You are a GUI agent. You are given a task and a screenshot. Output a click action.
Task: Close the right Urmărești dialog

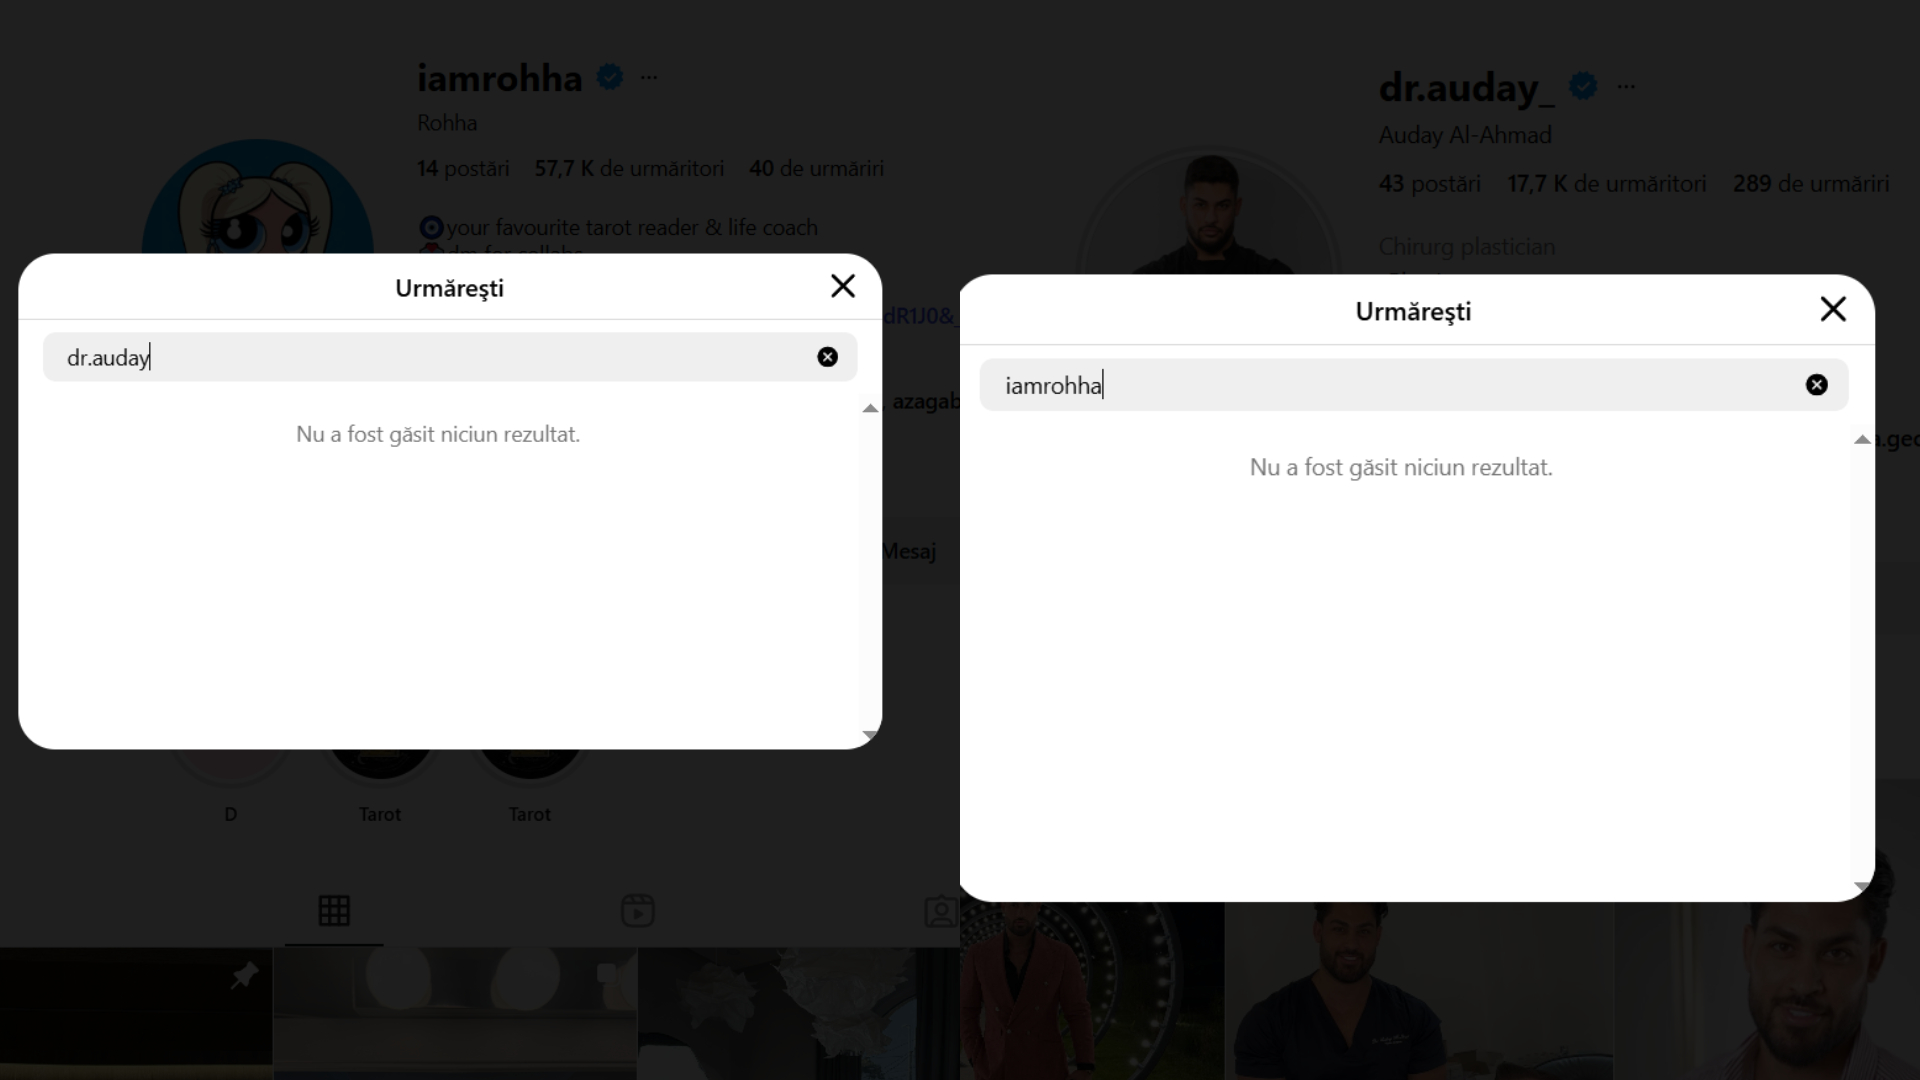pyautogui.click(x=1833, y=309)
